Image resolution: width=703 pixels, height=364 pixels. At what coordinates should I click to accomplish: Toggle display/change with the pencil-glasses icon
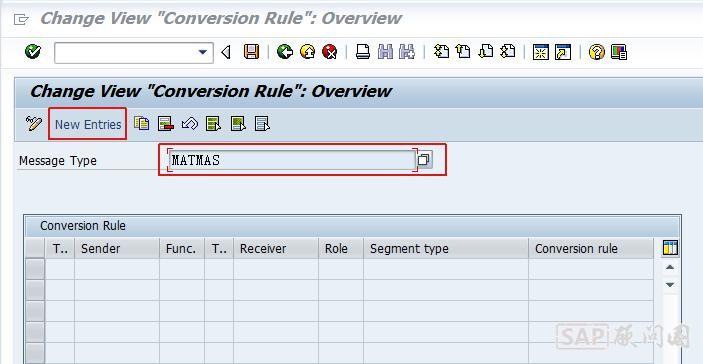[x=34, y=123]
